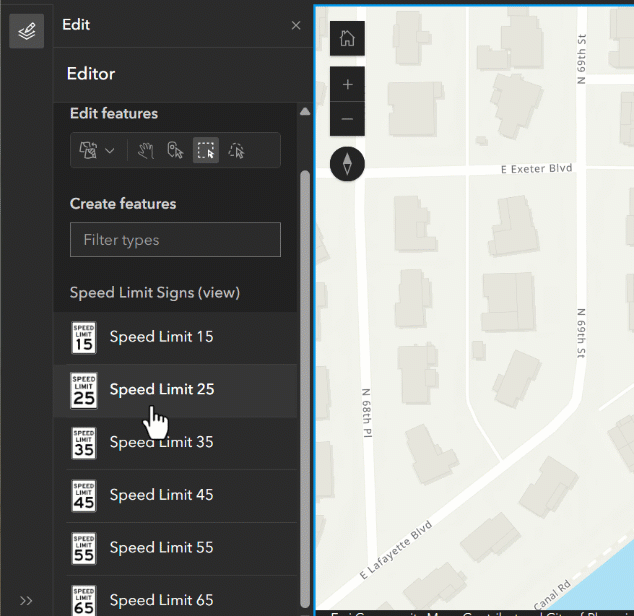Focus the Filter types input field
Screen dimensions: 634x616
175,239
